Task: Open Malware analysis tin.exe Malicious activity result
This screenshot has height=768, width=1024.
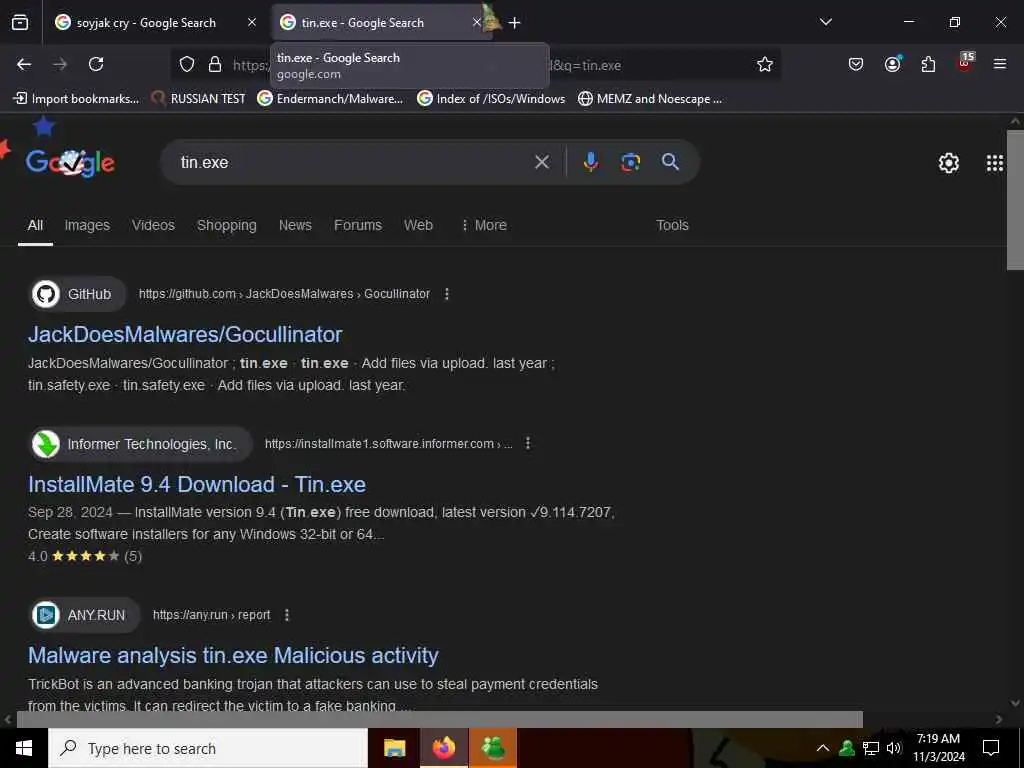Action: pos(233,656)
